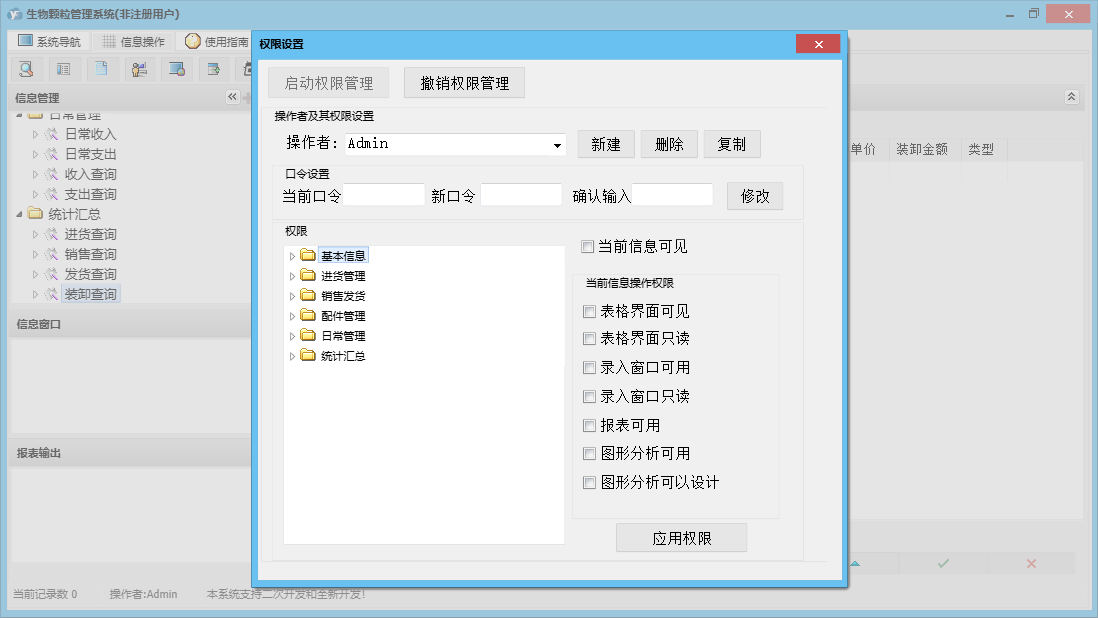Open the 使用指南 tab
This screenshot has width=1098, height=618.
tap(217, 41)
